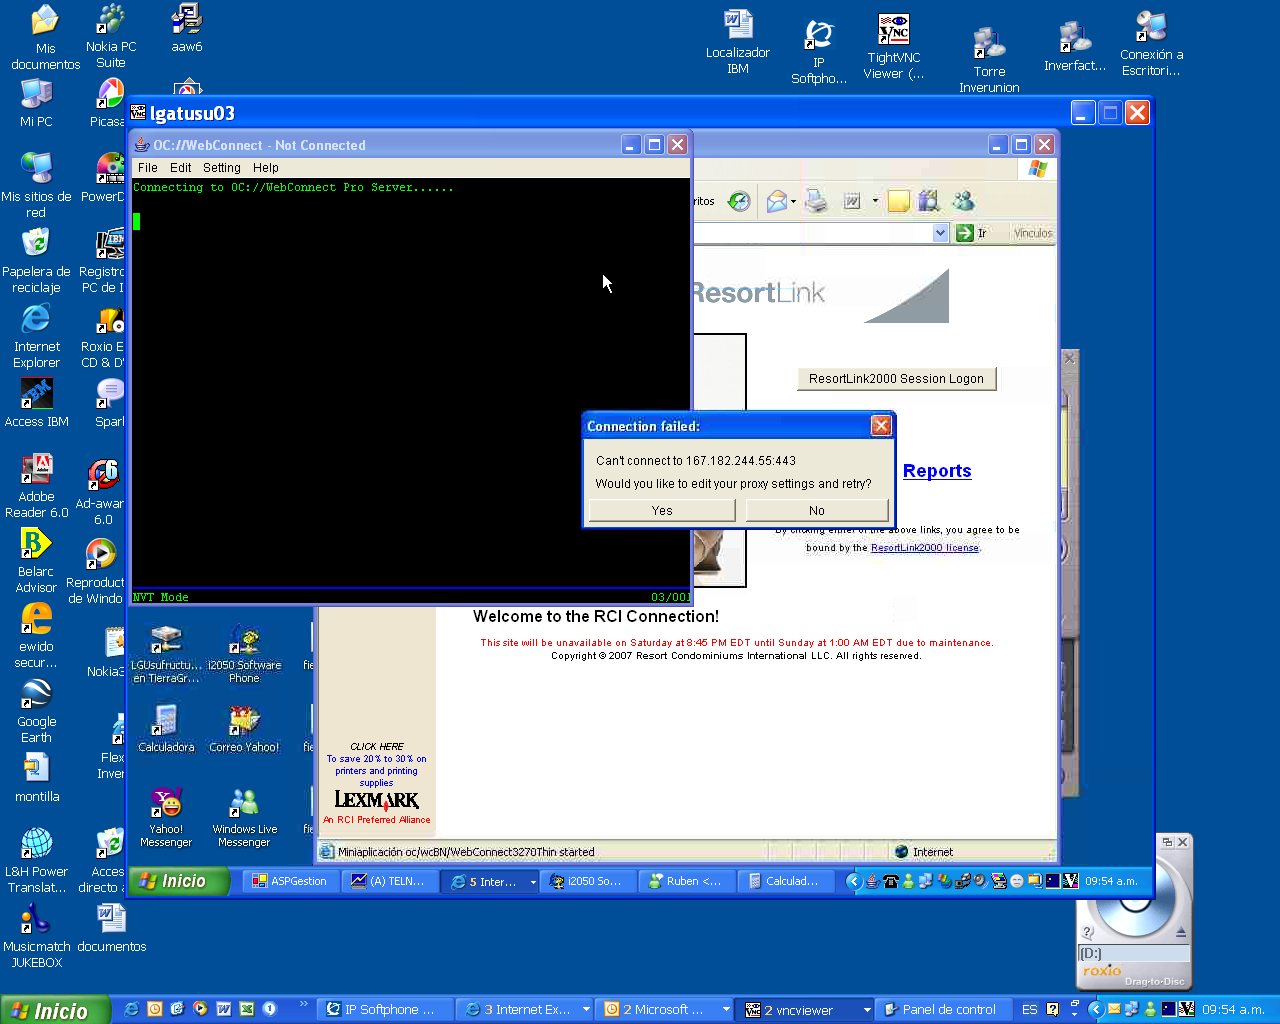Click the green Go arrow beside address bar

click(965, 233)
